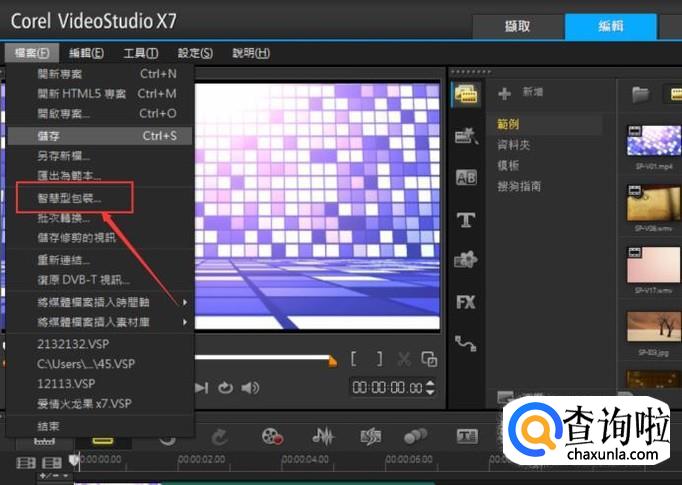The height and width of the screenshot is (485, 682).
Task: Open the Sound Mixer waveform icon
Action: 323,436
